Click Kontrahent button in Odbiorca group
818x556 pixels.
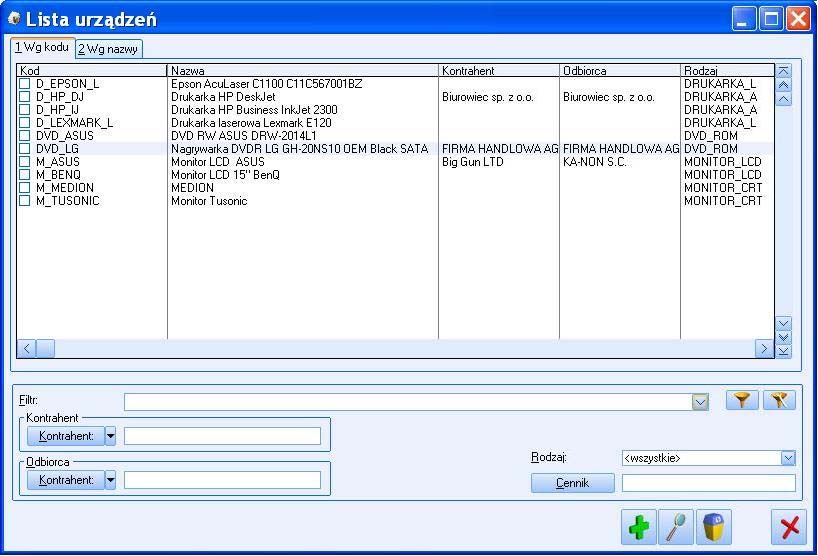(x=66, y=480)
